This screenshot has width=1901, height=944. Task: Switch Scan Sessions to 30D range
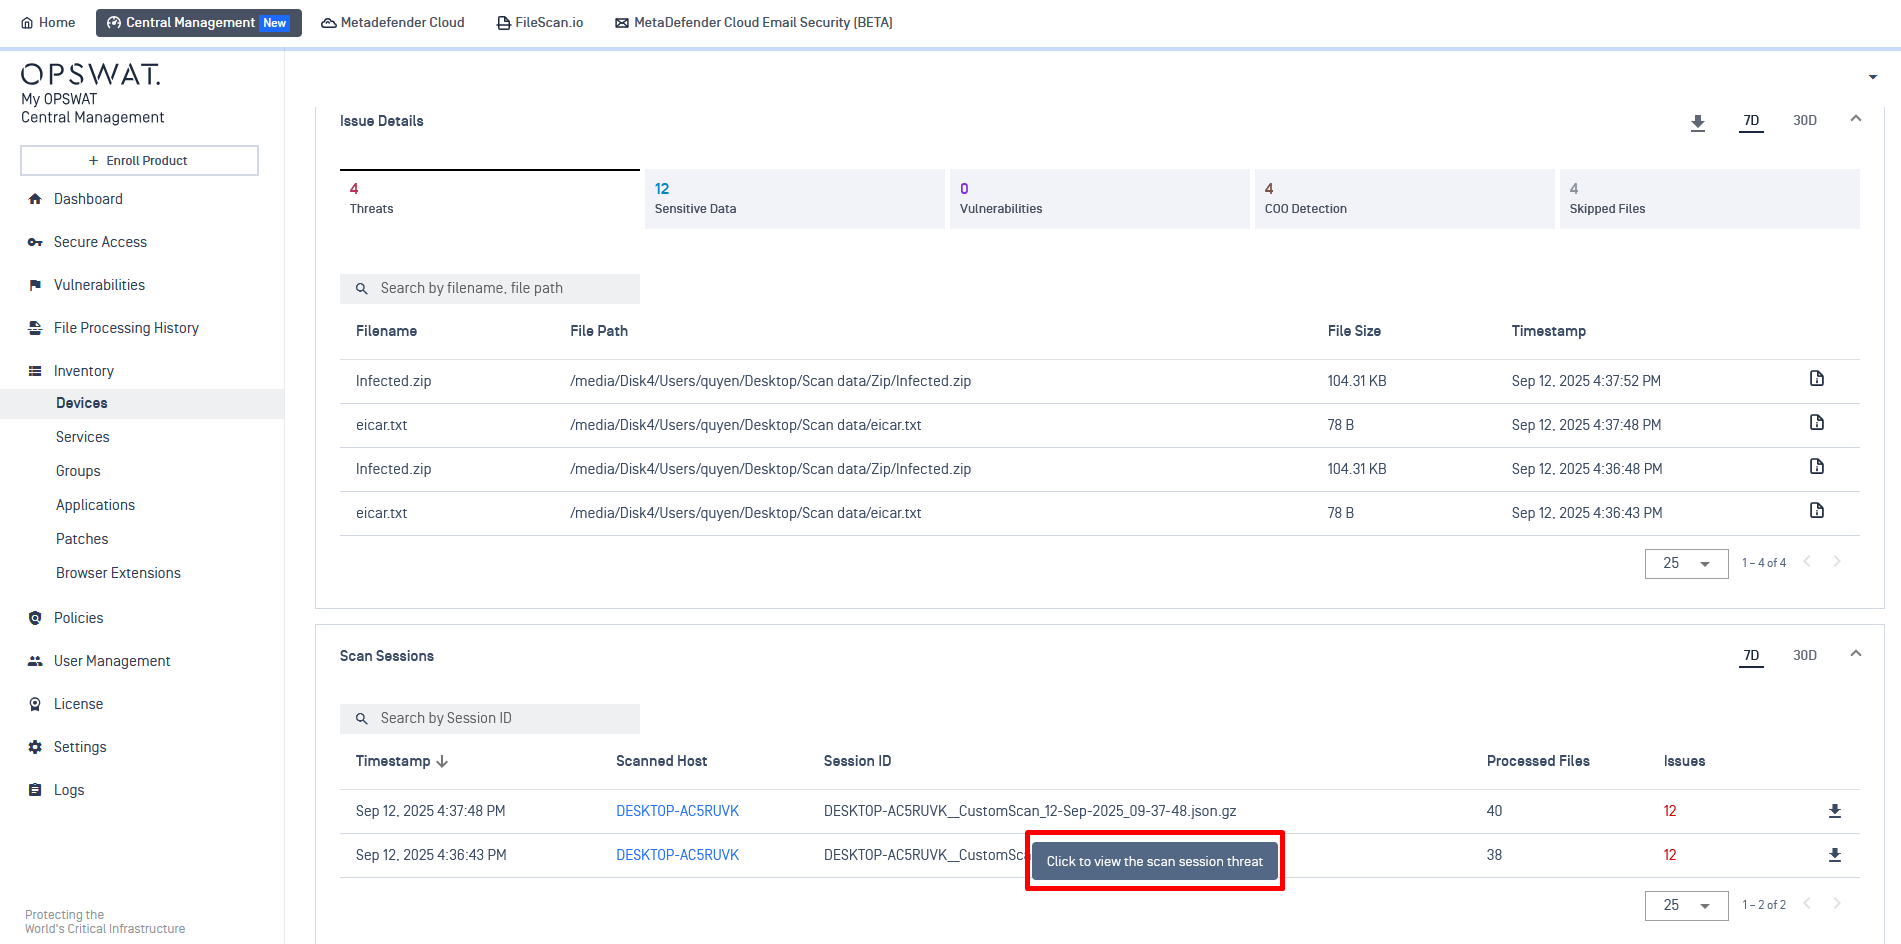click(x=1804, y=656)
